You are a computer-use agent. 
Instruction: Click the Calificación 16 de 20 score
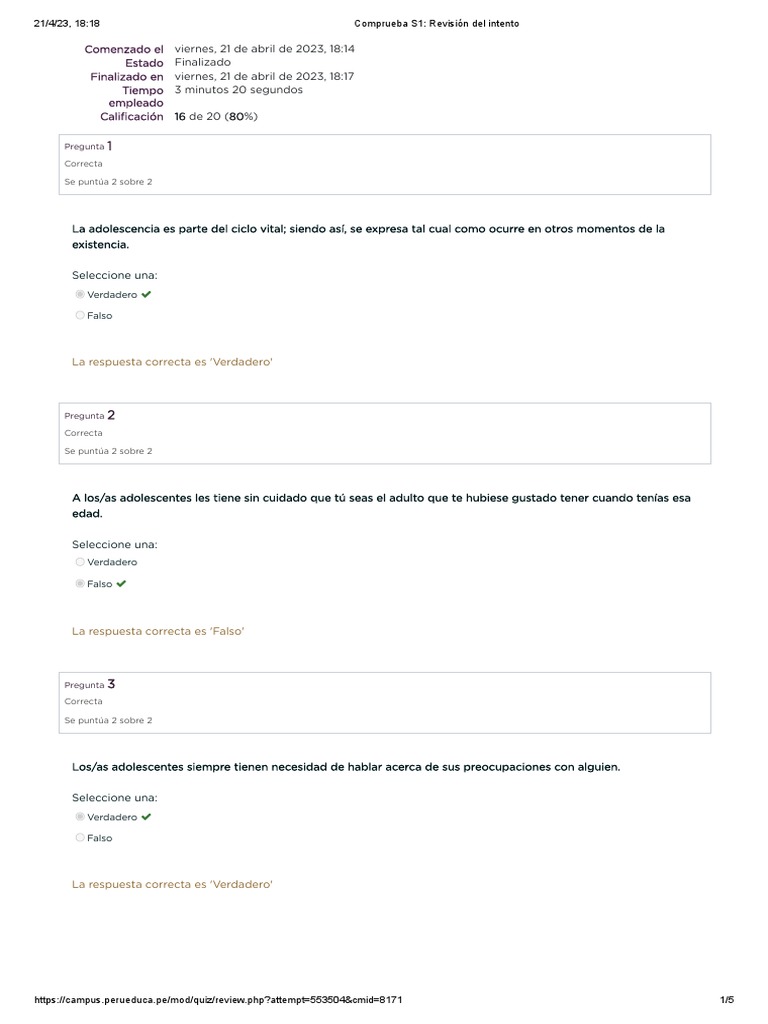coord(216,117)
